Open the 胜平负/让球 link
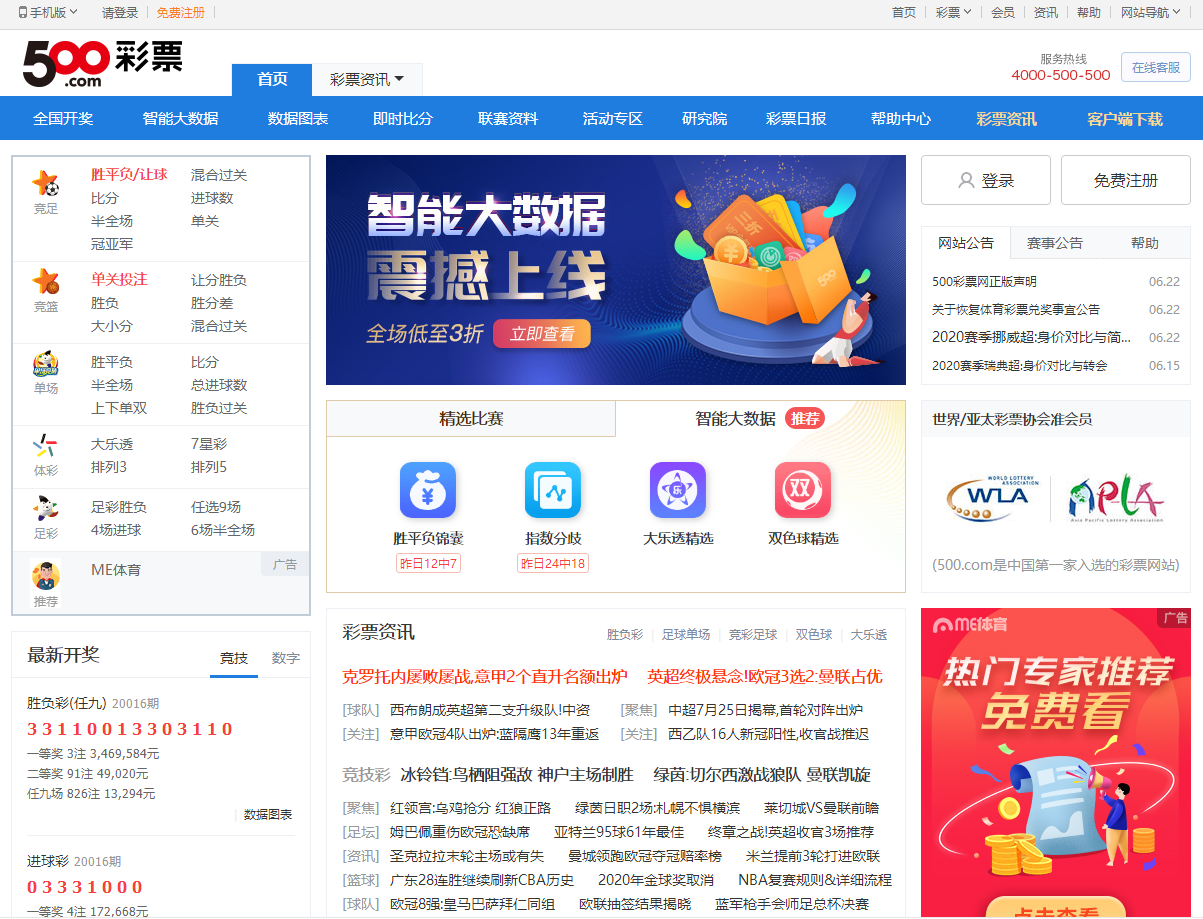 129,175
